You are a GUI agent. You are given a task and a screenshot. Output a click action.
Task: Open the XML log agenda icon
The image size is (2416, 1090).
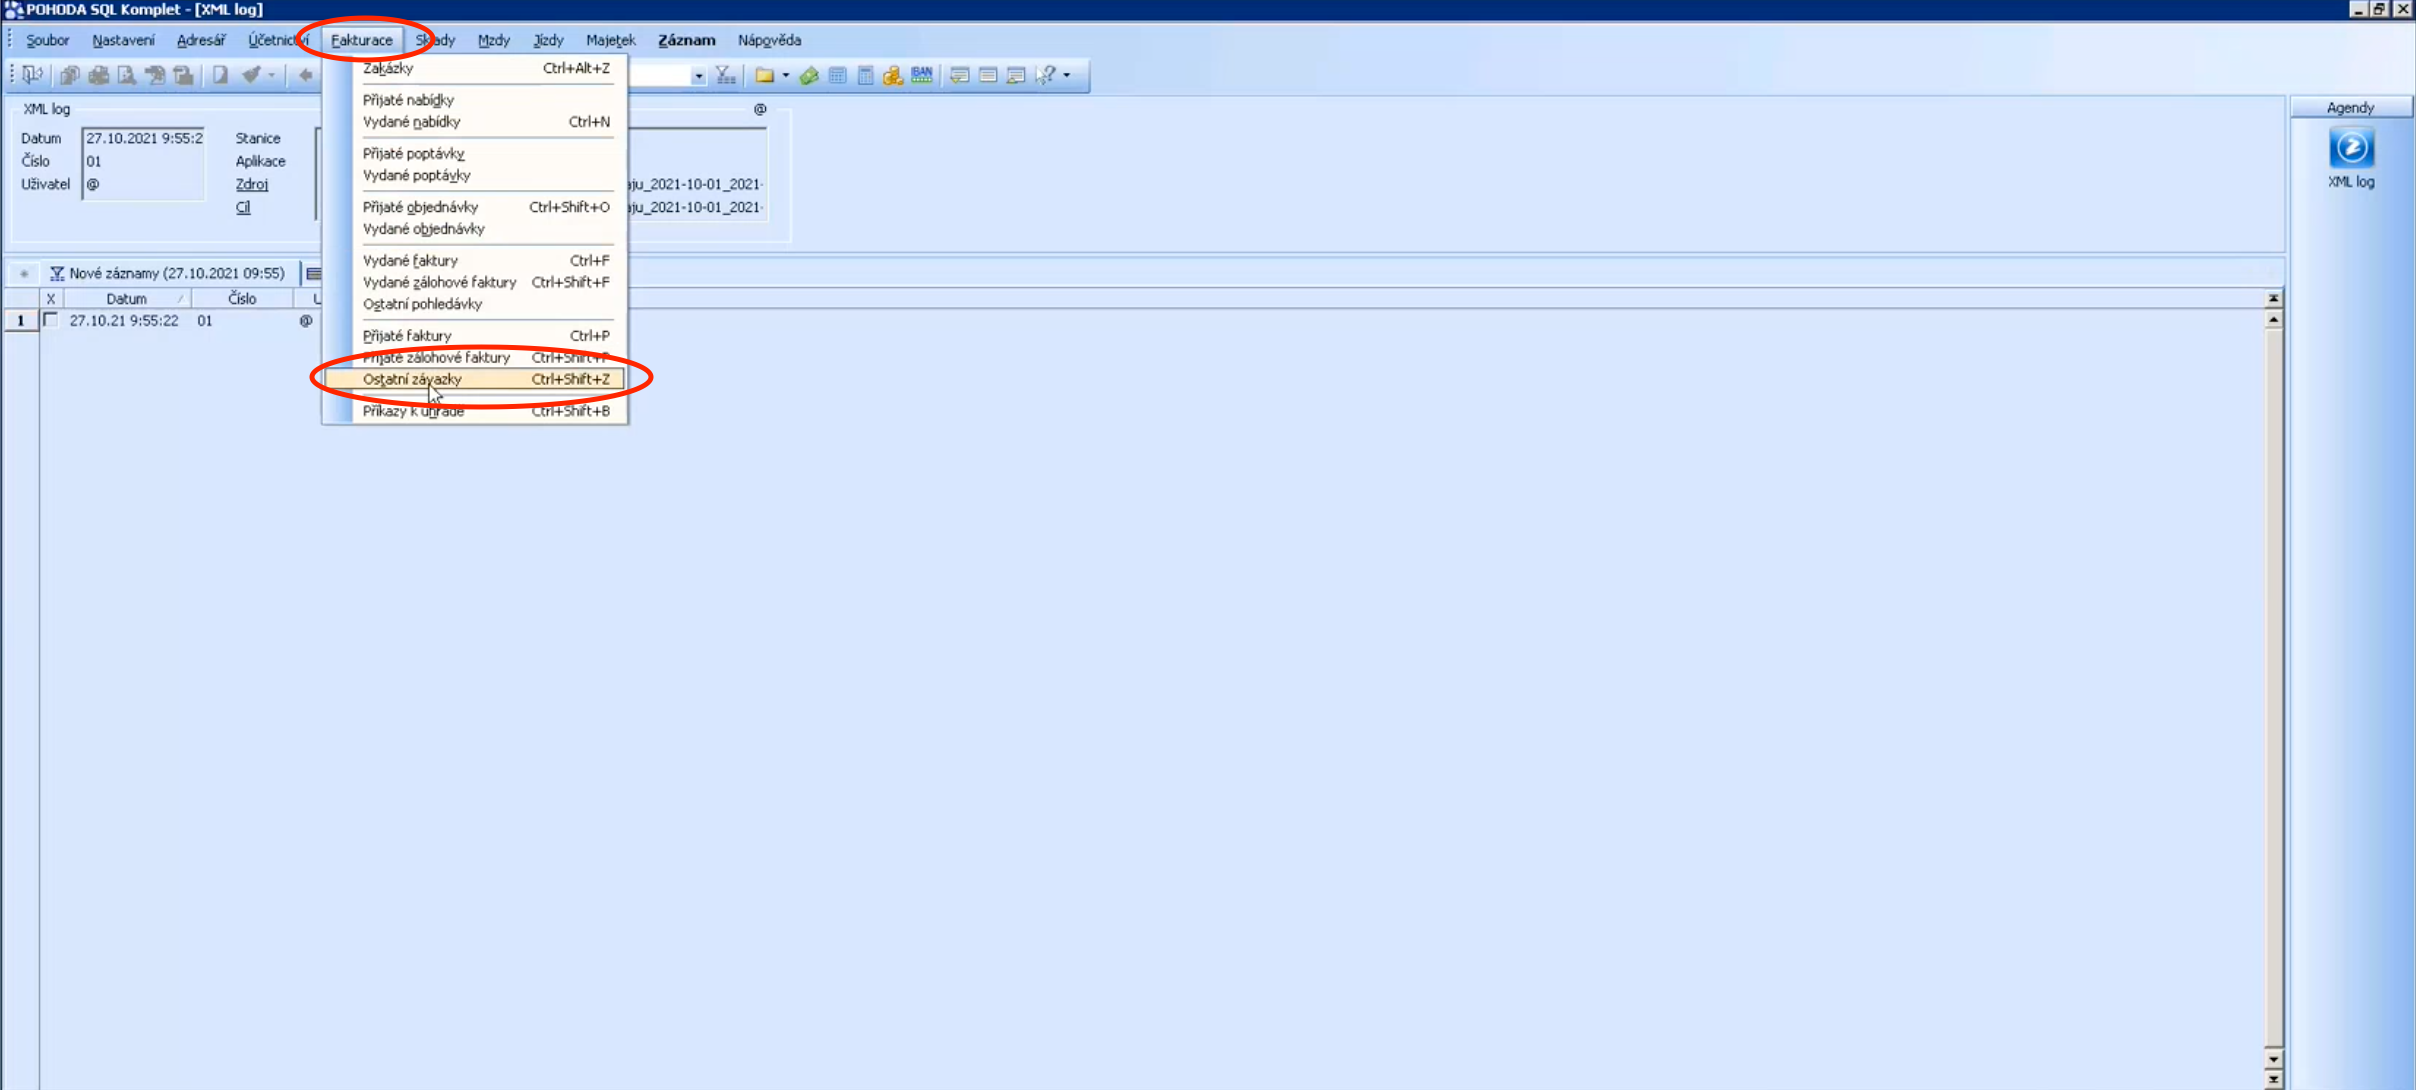(x=2351, y=149)
